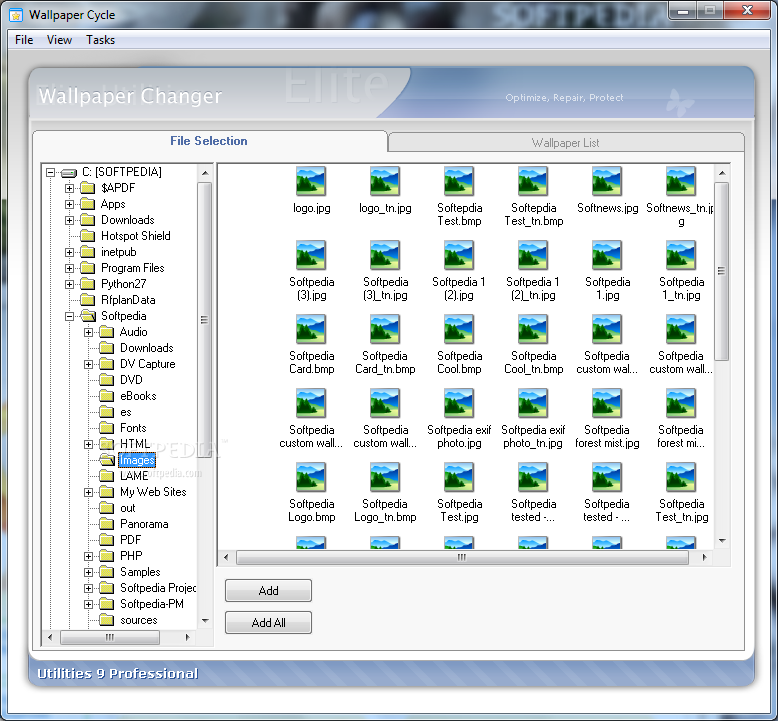
Task: Click the C: drive icon in tree
Action: coord(69,173)
